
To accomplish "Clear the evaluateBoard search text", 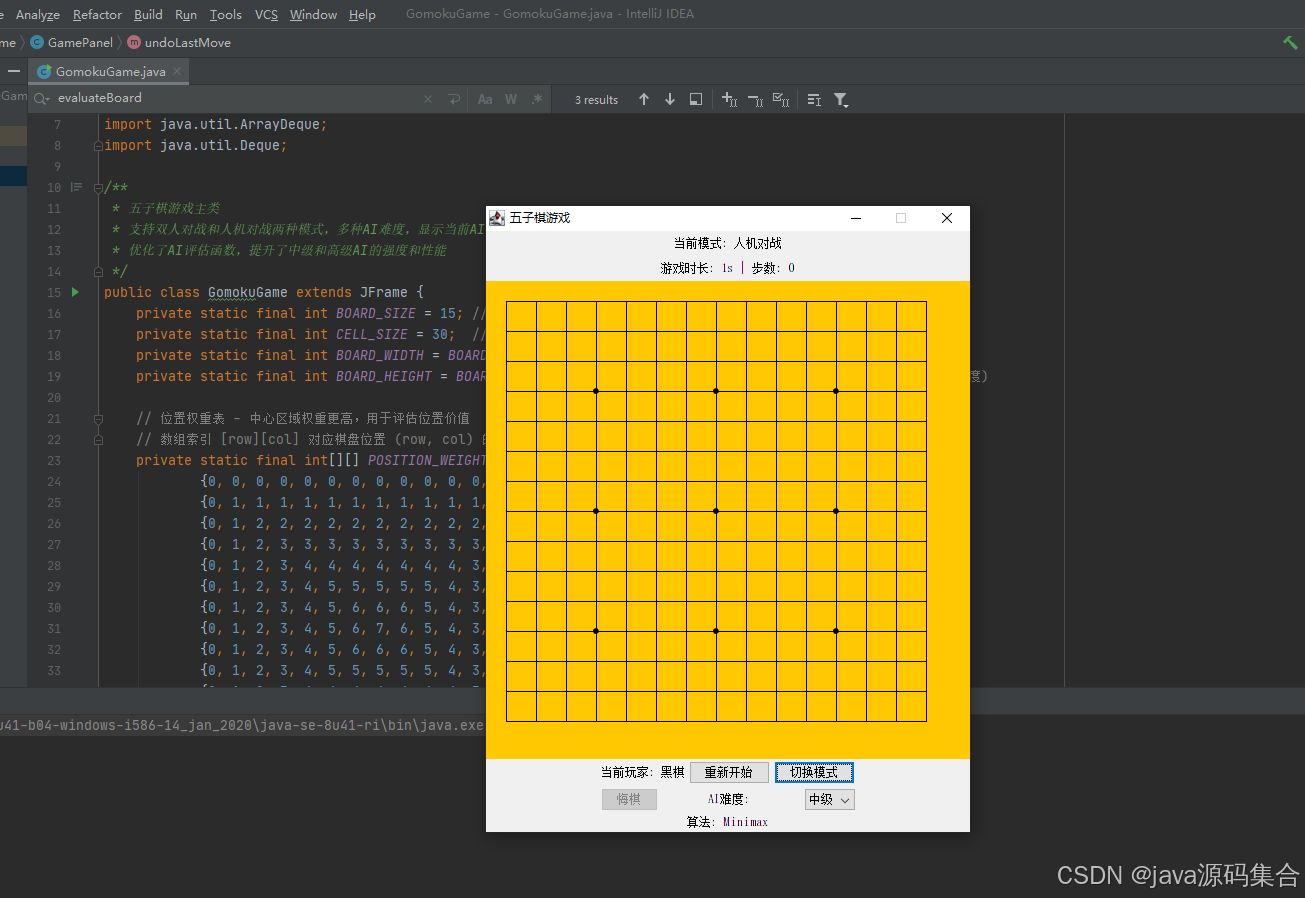I will click(x=428, y=99).
